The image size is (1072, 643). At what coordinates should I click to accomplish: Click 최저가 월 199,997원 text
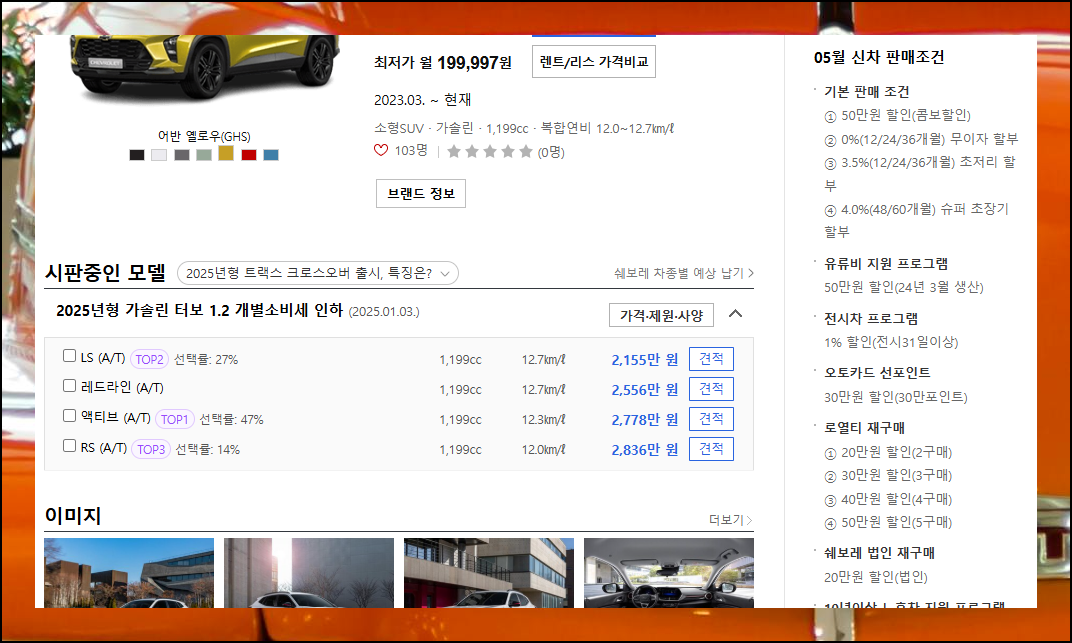(x=442, y=63)
